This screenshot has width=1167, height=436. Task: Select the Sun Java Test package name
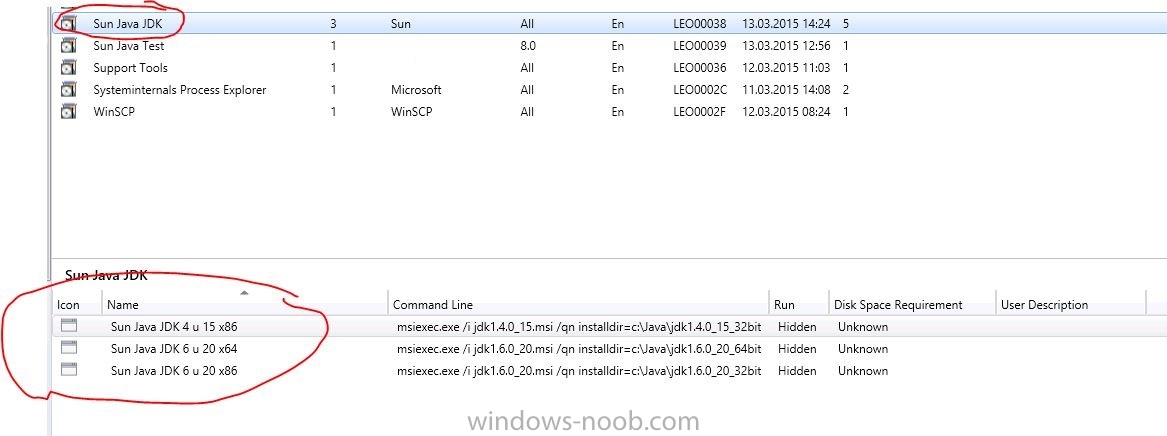click(x=129, y=45)
